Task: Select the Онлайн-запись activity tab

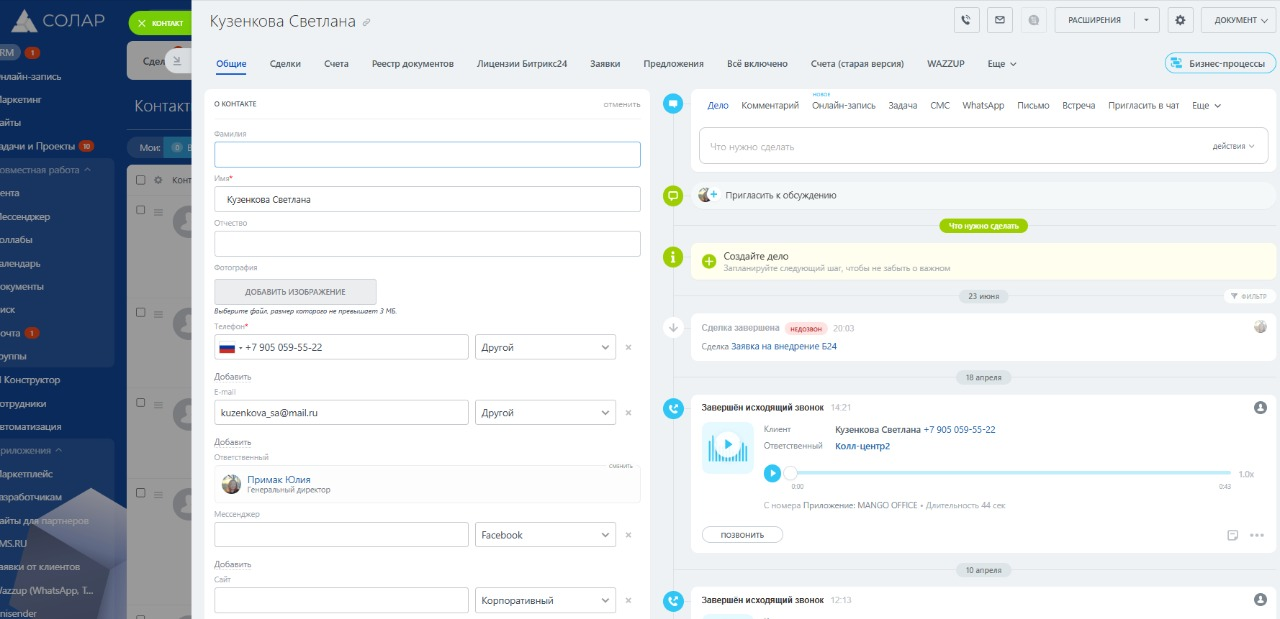Action: coord(843,105)
